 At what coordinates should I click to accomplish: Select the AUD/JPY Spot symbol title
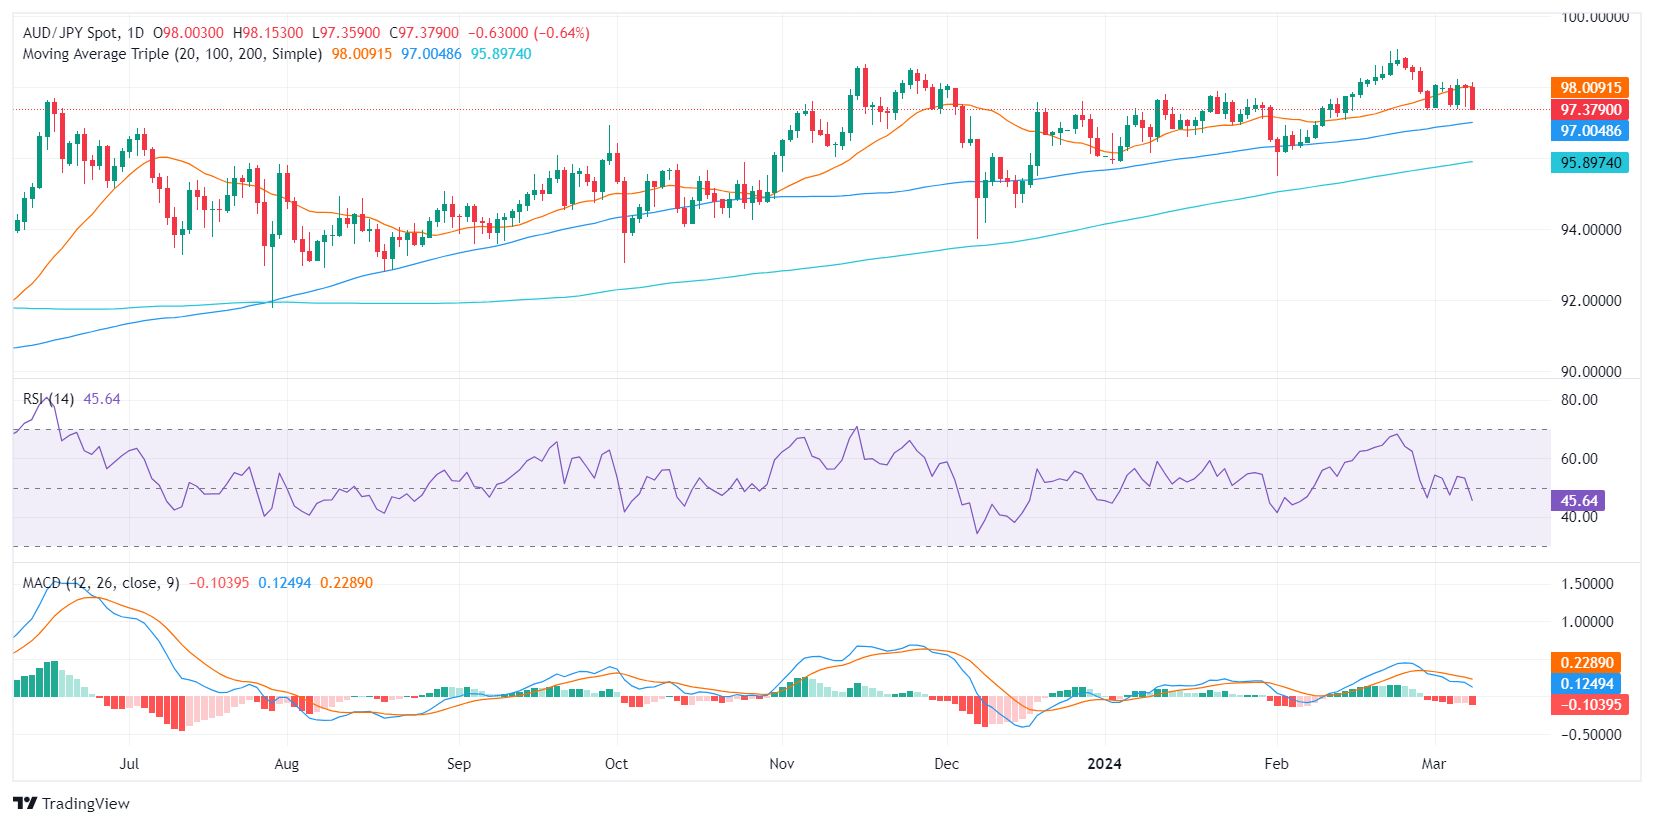[x=84, y=33]
